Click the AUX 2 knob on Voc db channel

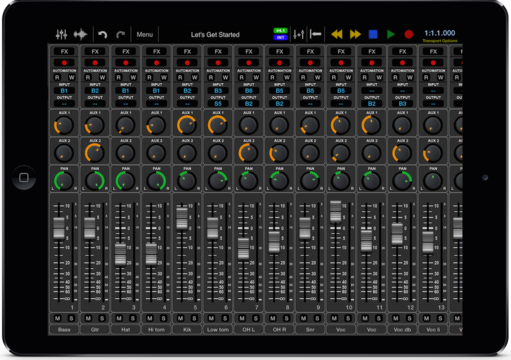pos(402,153)
